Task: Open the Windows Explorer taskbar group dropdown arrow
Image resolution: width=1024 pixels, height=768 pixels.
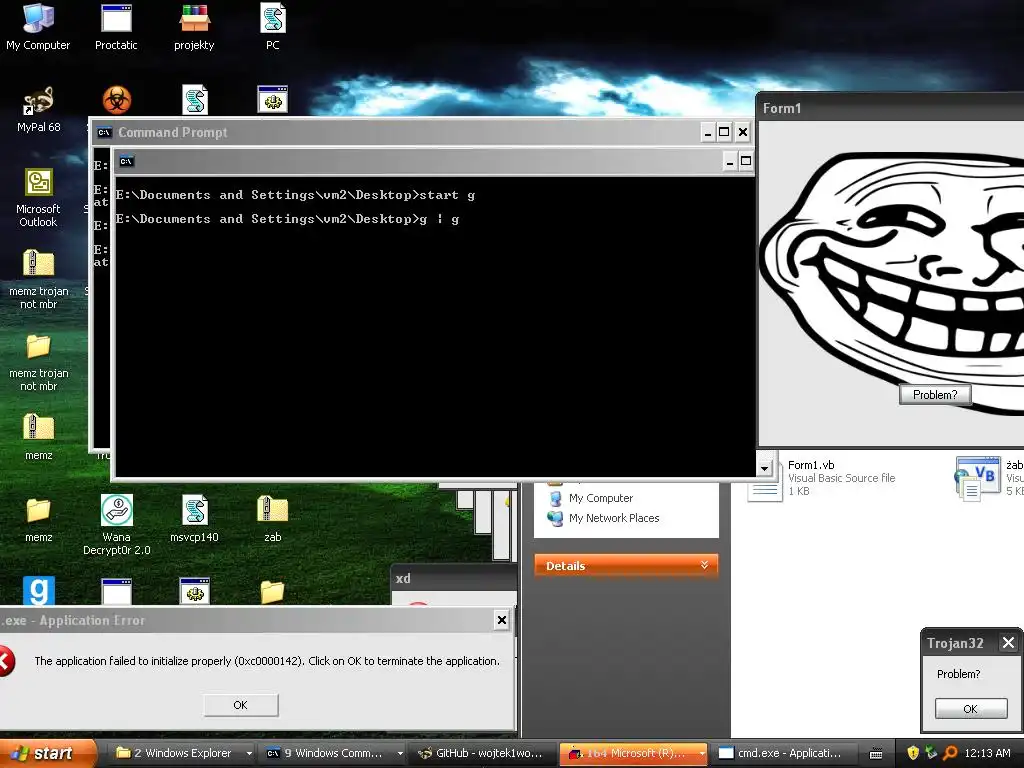Action: 249,754
